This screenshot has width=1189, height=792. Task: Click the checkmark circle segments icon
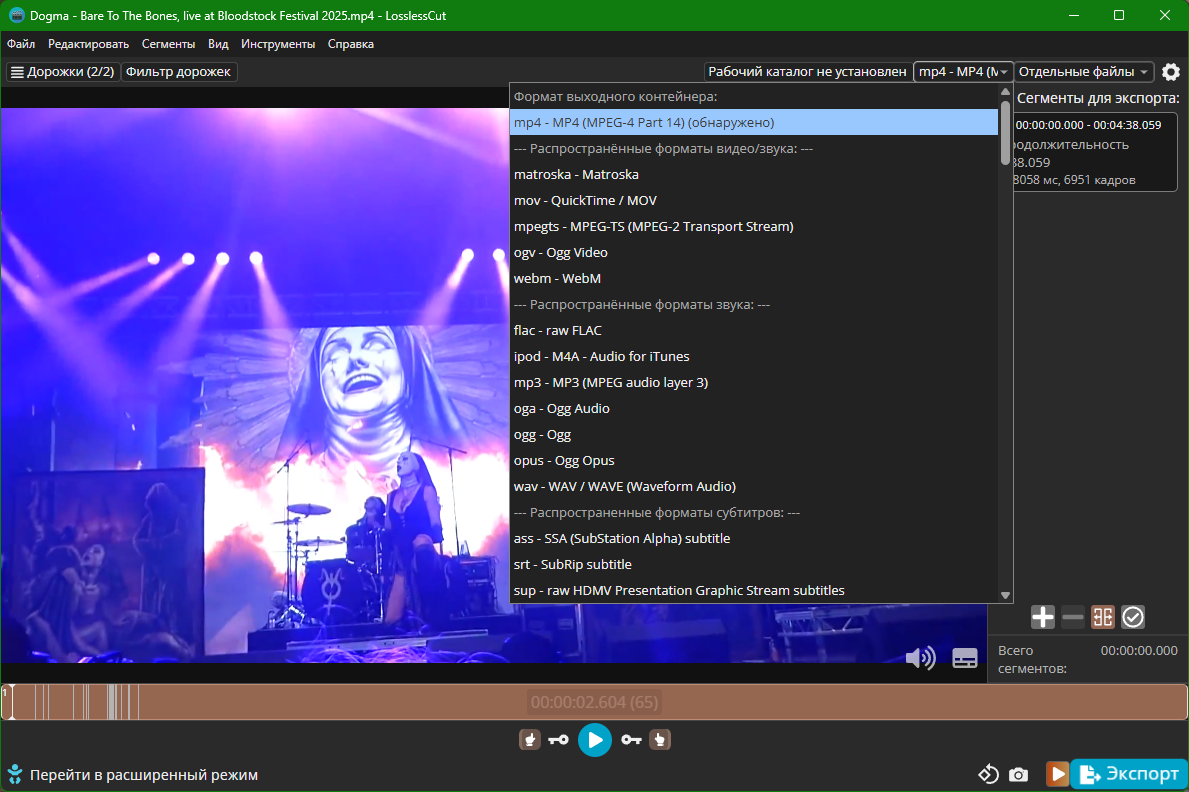(1133, 617)
